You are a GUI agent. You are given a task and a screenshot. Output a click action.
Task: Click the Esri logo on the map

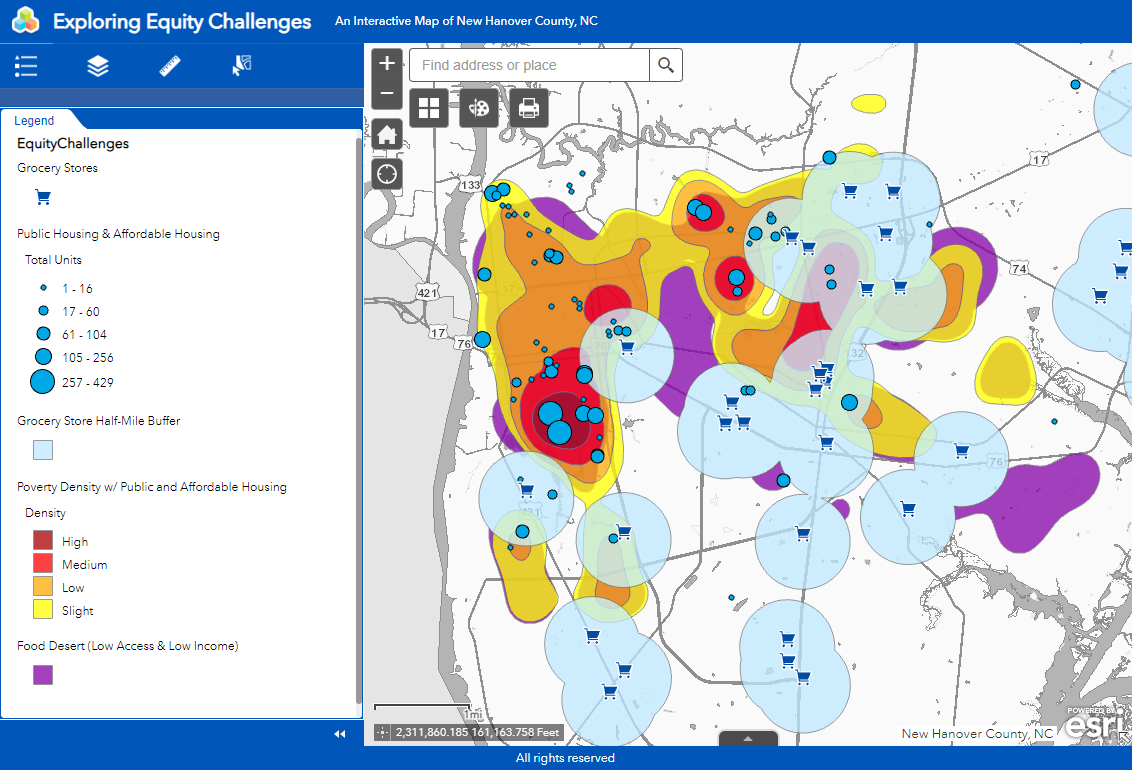point(1097,723)
